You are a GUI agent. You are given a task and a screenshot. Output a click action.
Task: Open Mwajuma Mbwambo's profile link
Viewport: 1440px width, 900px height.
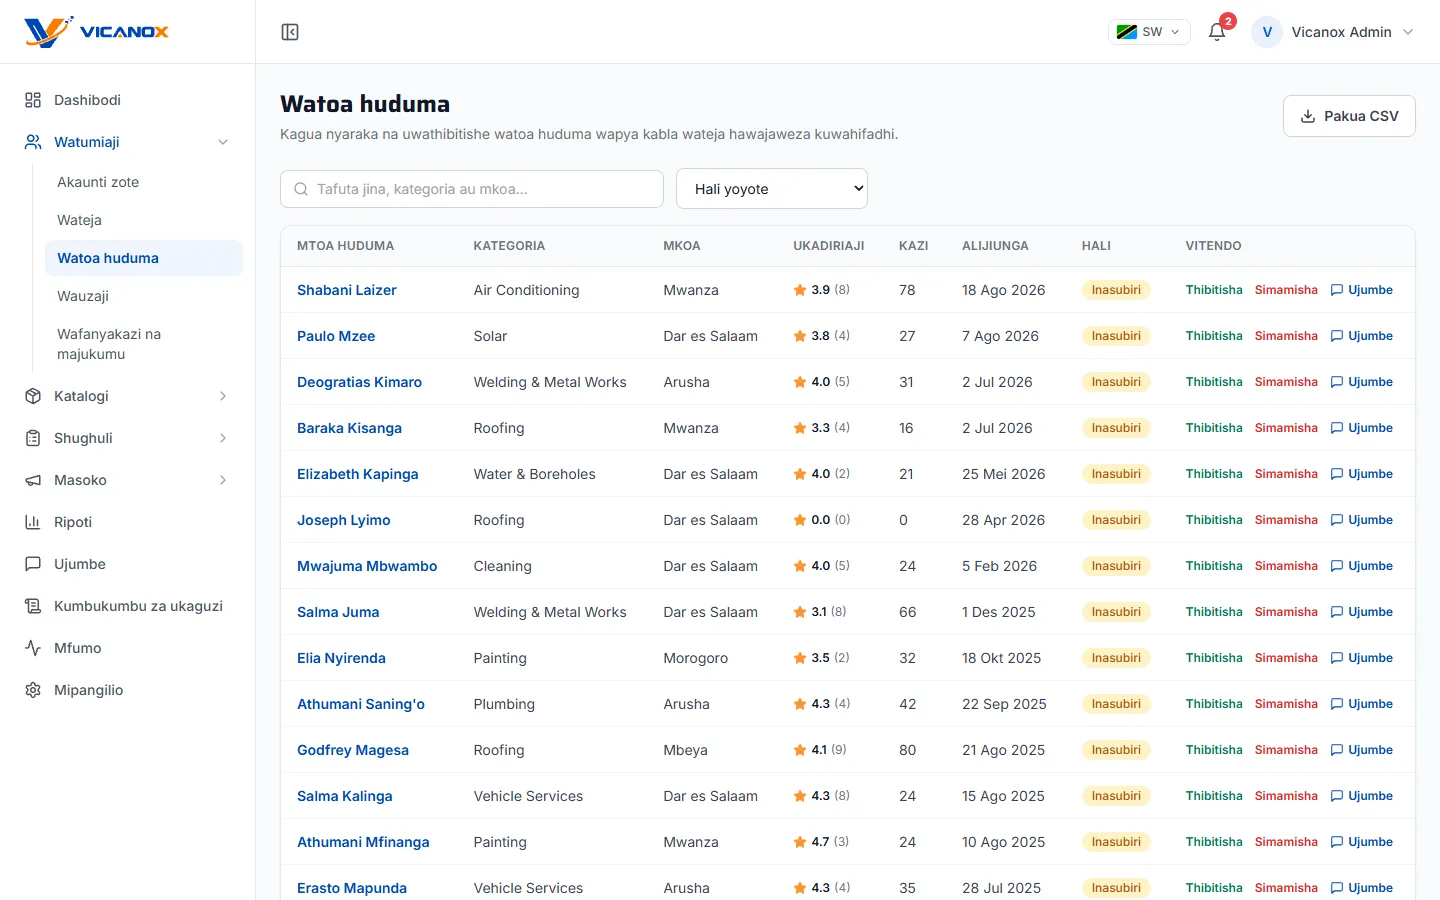pyautogui.click(x=367, y=566)
